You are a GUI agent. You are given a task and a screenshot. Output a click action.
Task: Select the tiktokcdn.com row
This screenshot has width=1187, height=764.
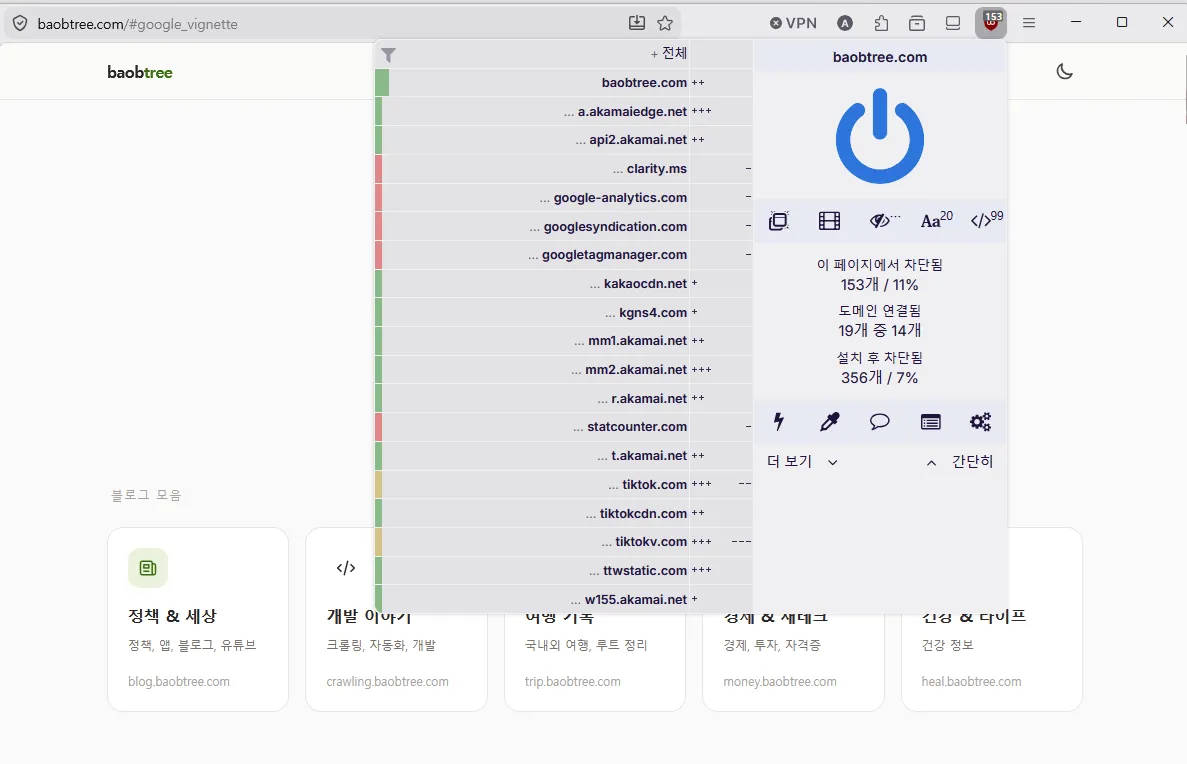[x=563, y=513]
